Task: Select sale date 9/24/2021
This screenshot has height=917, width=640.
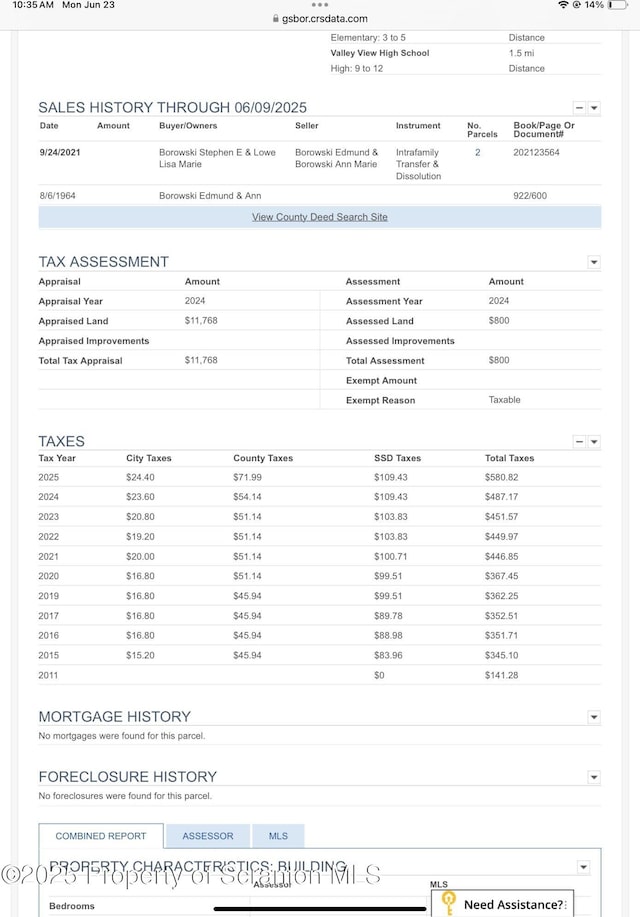Action: (60, 153)
